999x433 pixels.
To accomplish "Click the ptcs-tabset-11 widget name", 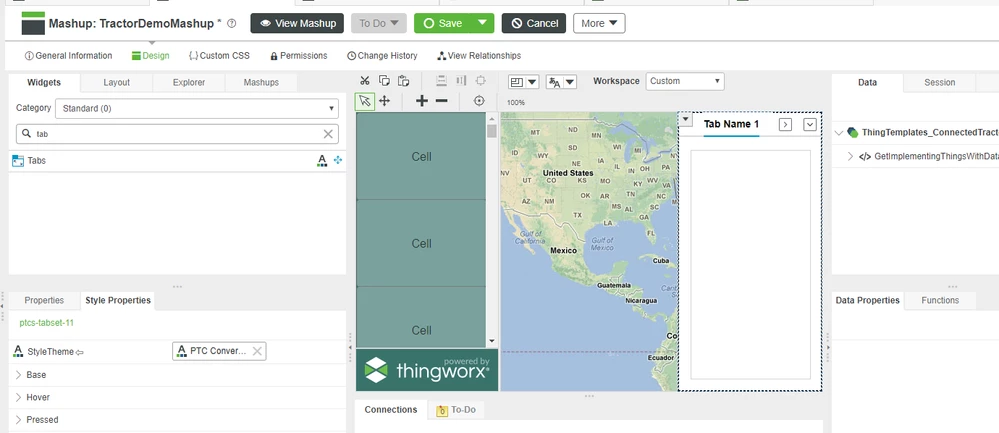I will pyautogui.click(x=47, y=323).
